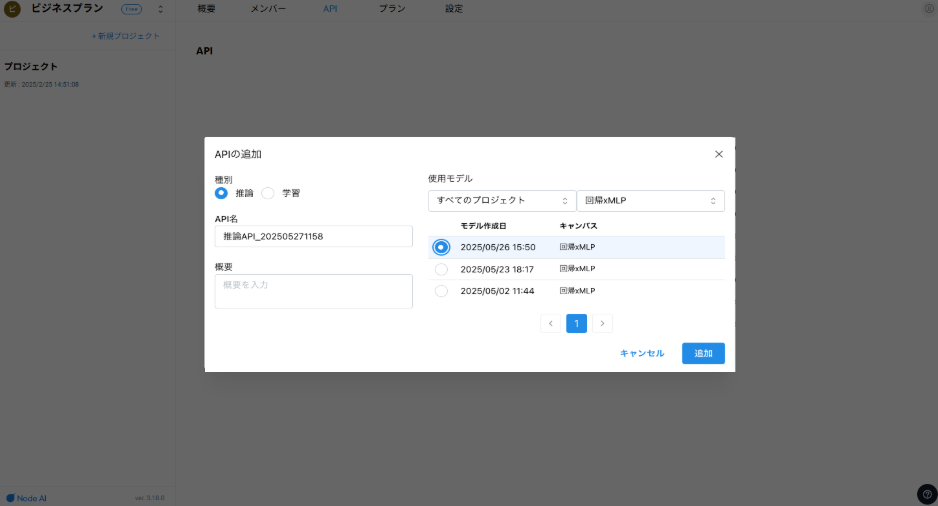Click the ビジネスプラン workspace avatar icon
938x506 pixels.
12,9
